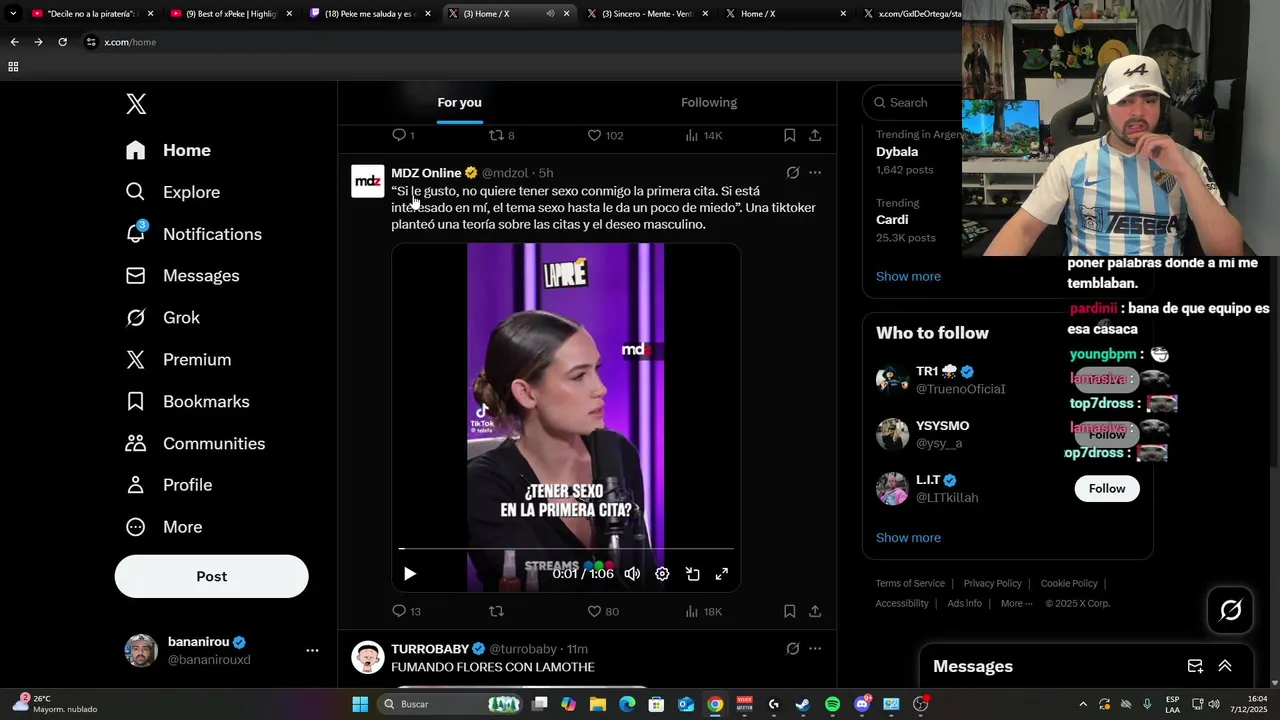Open TURROBABY profile avatar

coord(368,657)
